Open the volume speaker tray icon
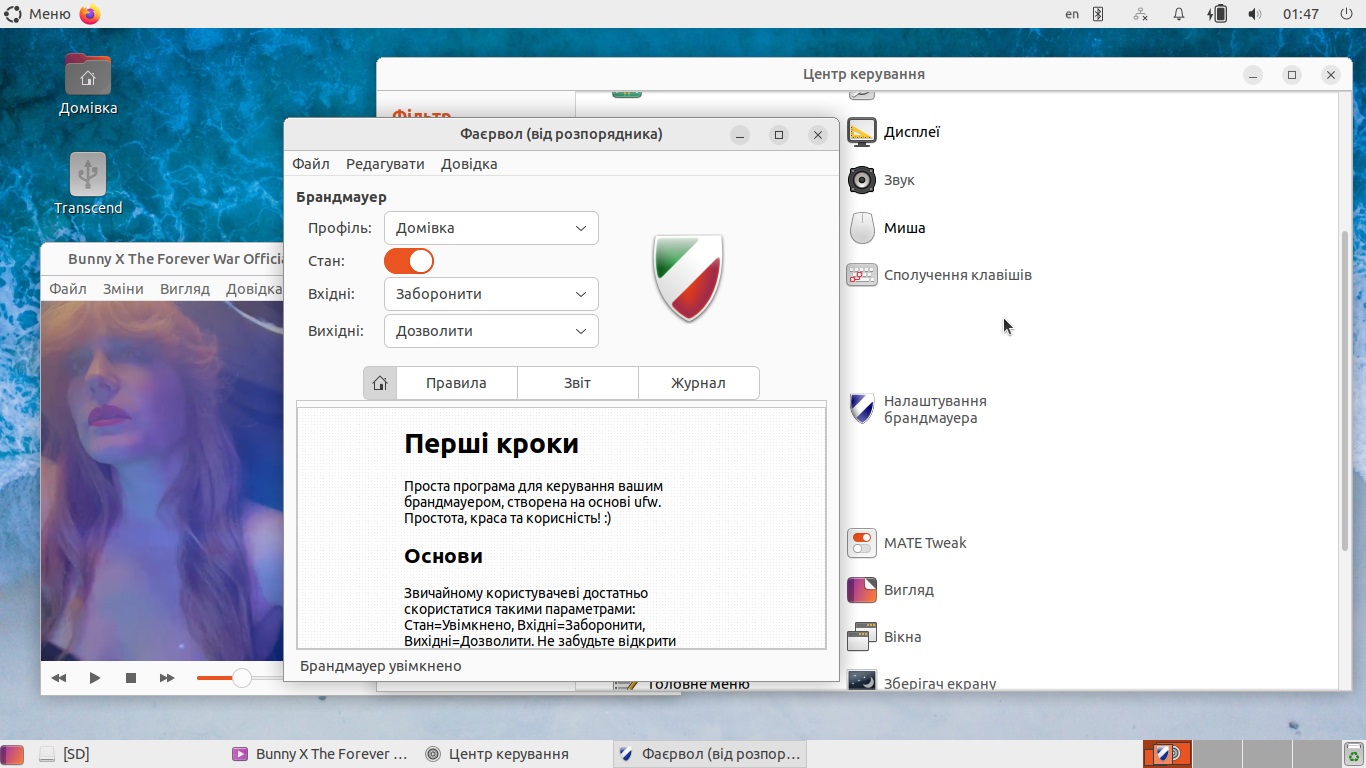Viewport: 1366px width, 768px height. 1255,14
